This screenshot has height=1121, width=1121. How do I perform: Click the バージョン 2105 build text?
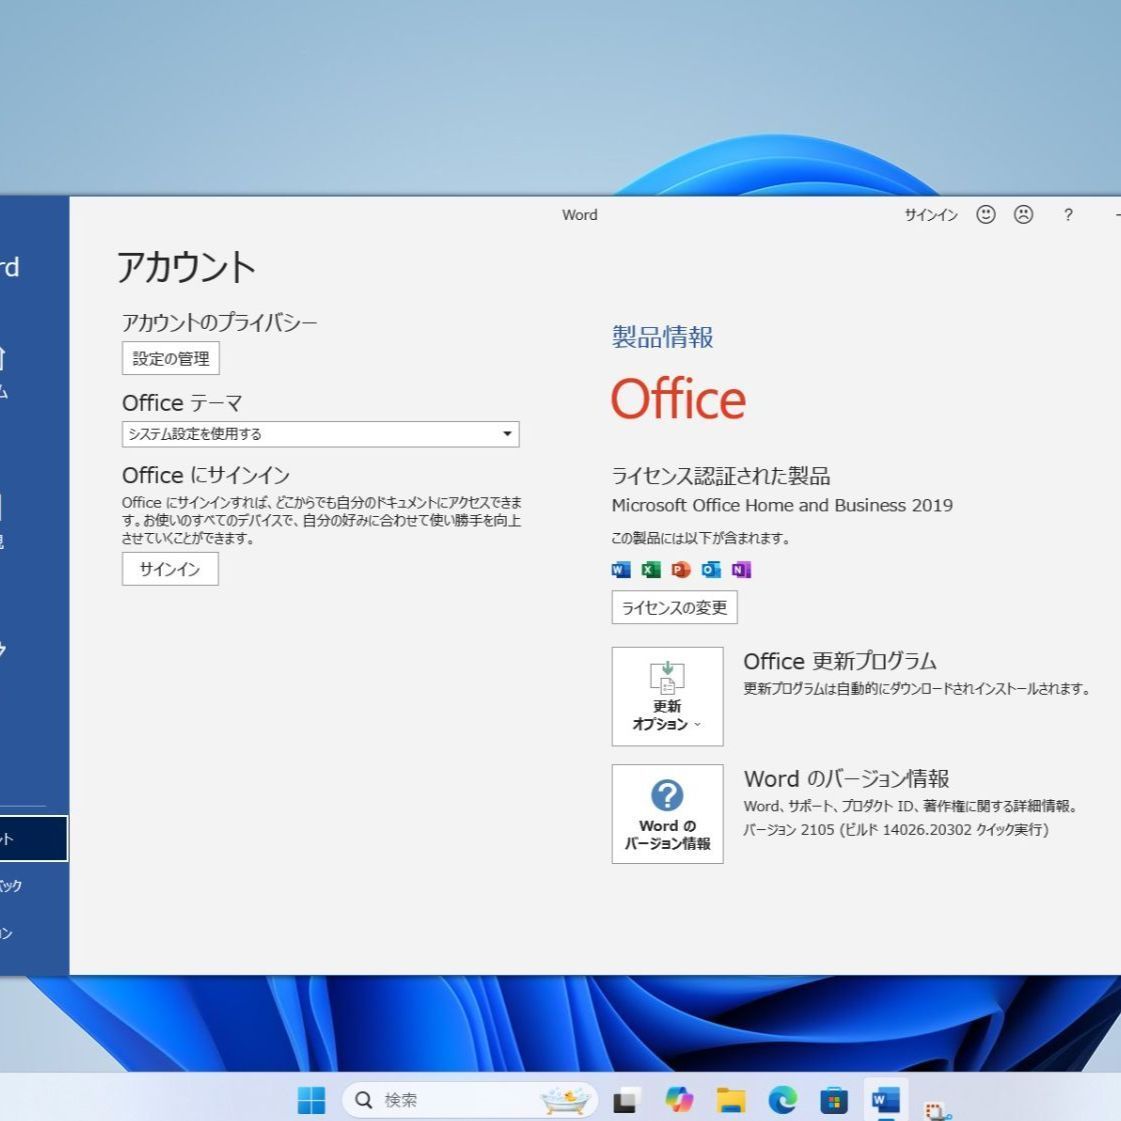tap(896, 829)
